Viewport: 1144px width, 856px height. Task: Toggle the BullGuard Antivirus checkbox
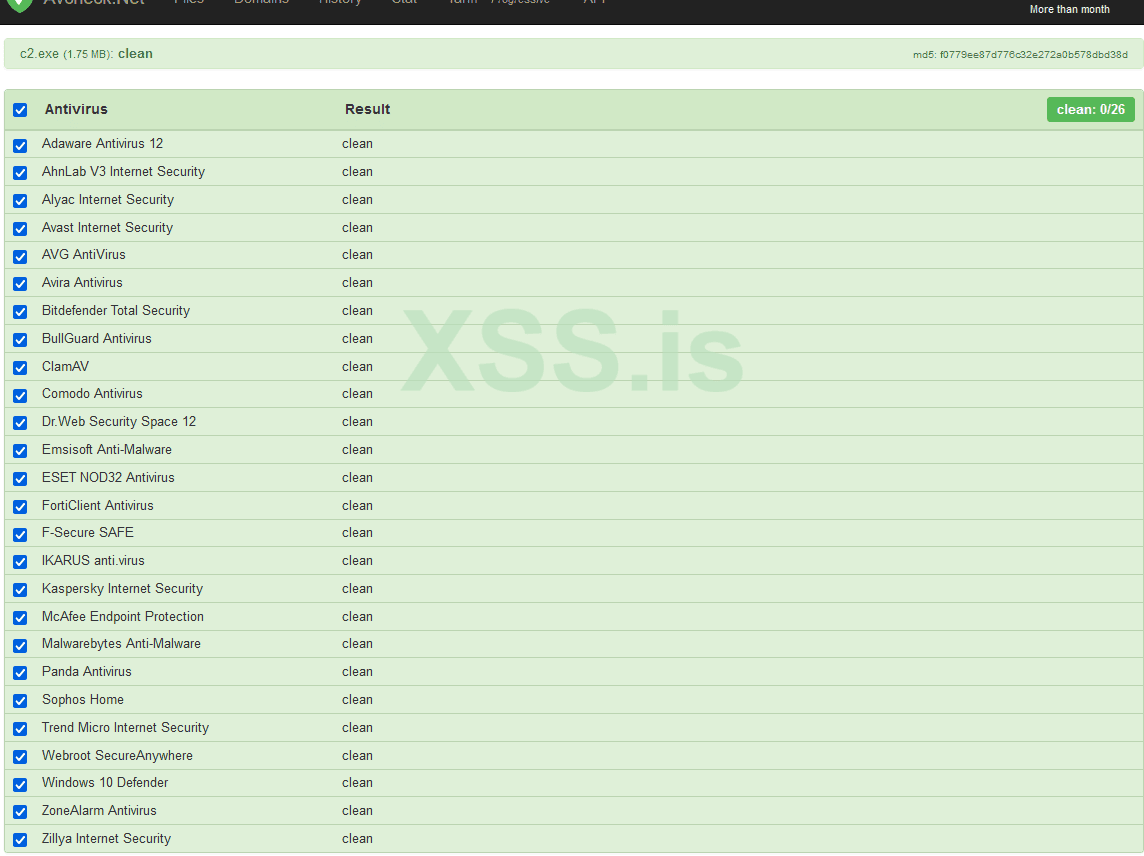click(x=20, y=340)
